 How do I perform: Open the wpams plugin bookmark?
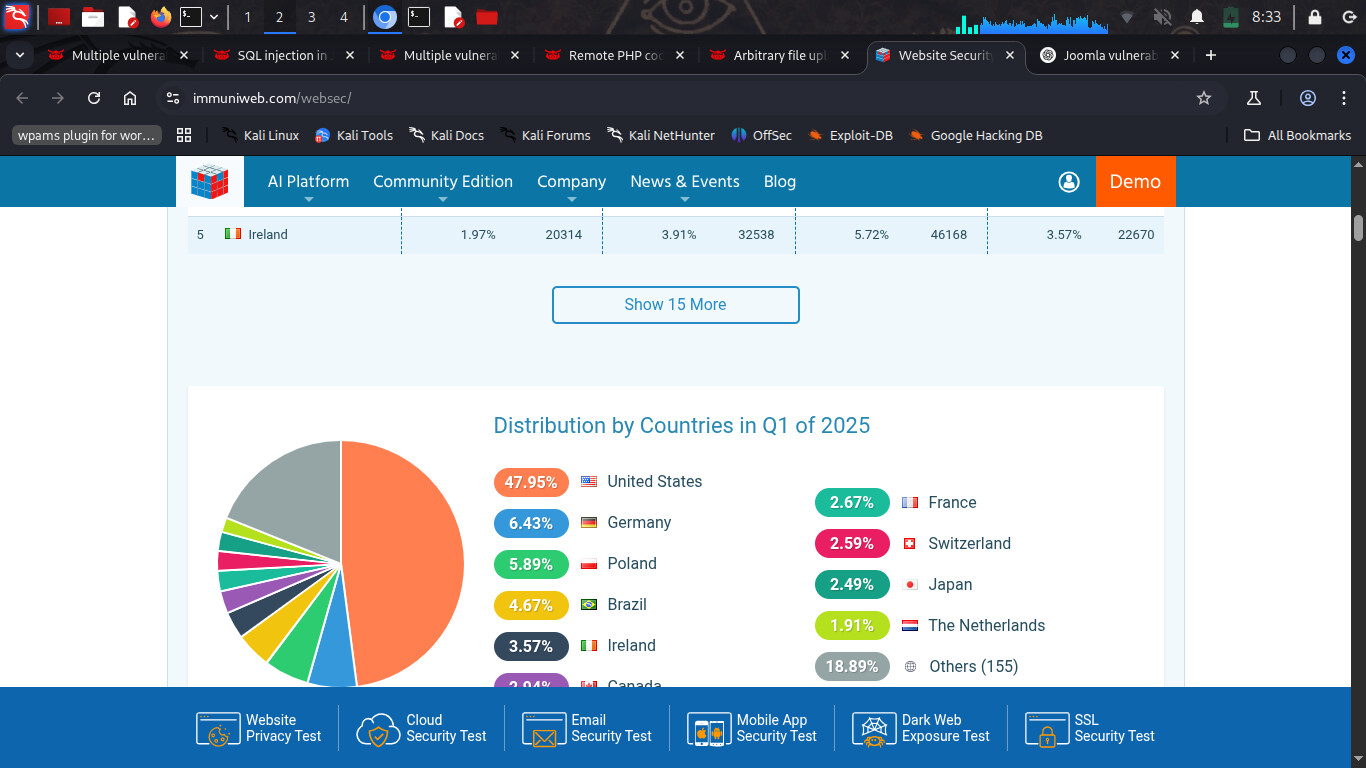(x=87, y=135)
